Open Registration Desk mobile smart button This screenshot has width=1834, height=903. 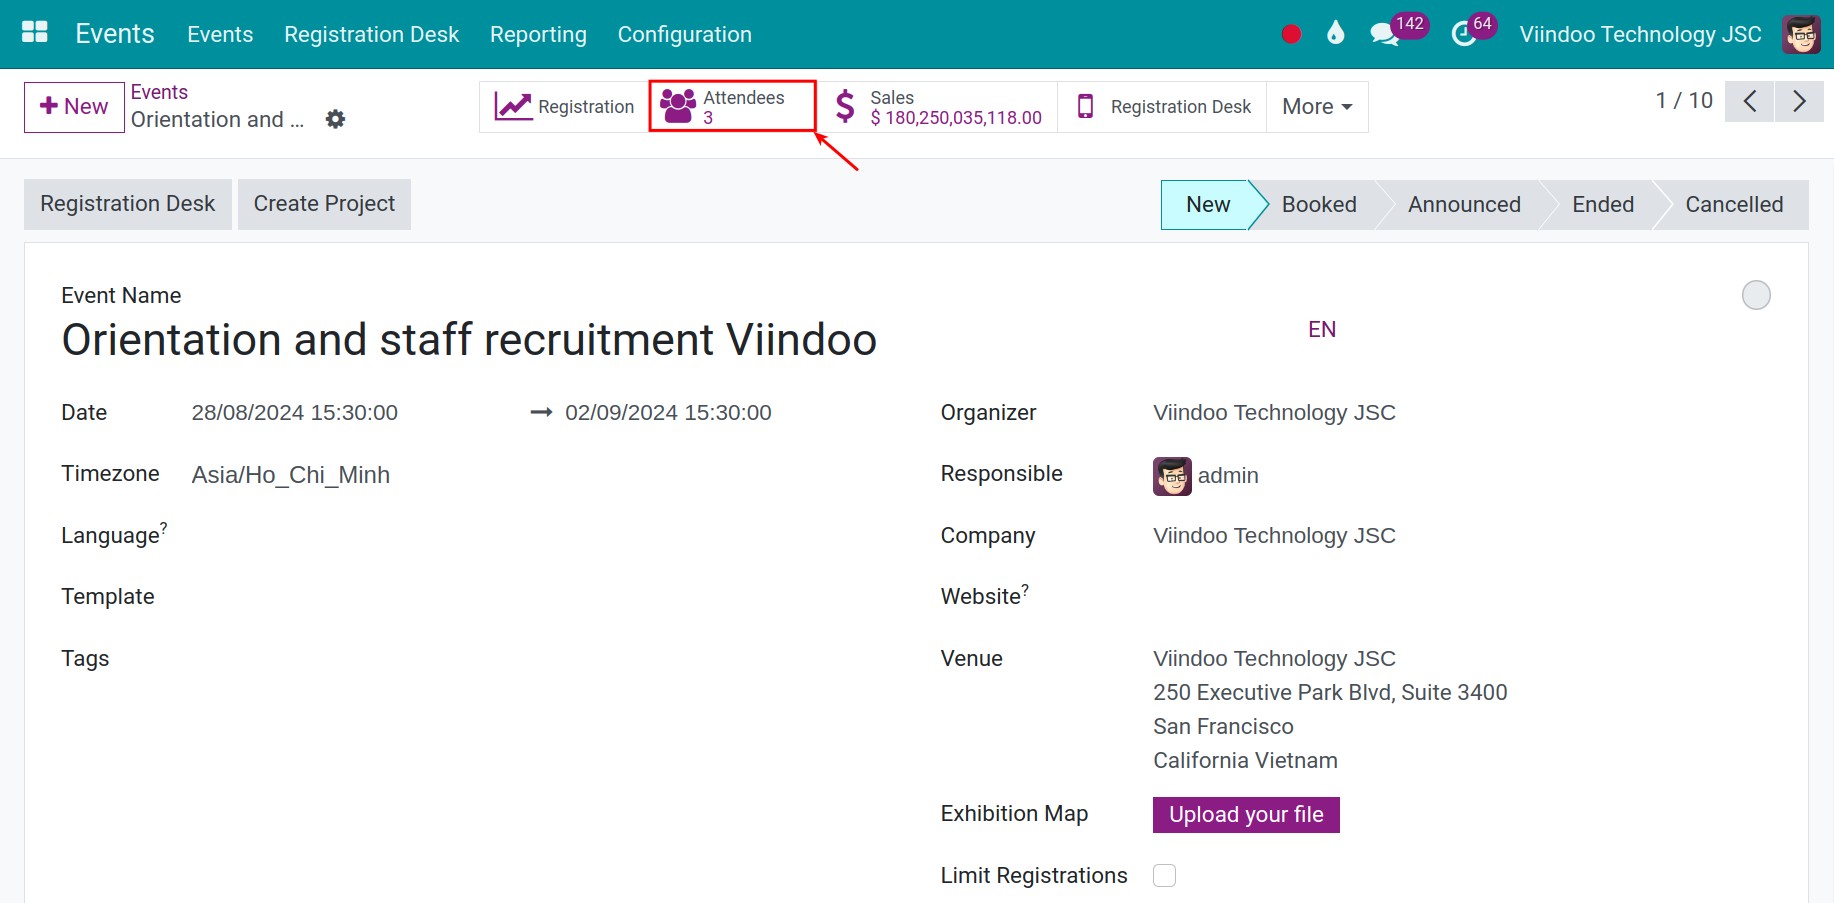click(x=1162, y=107)
